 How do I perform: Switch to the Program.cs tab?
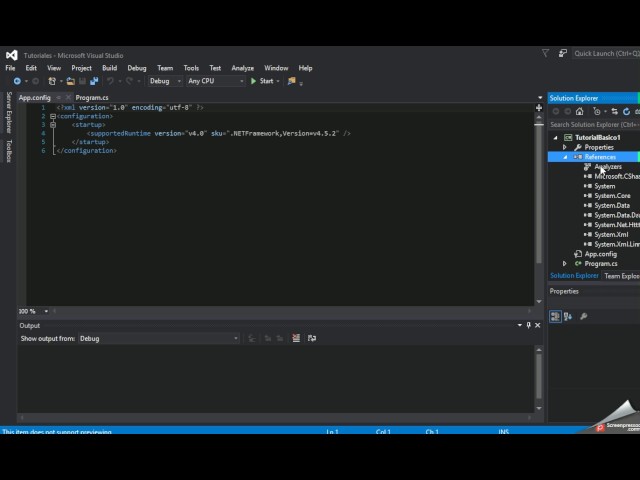tap(92, 98)
